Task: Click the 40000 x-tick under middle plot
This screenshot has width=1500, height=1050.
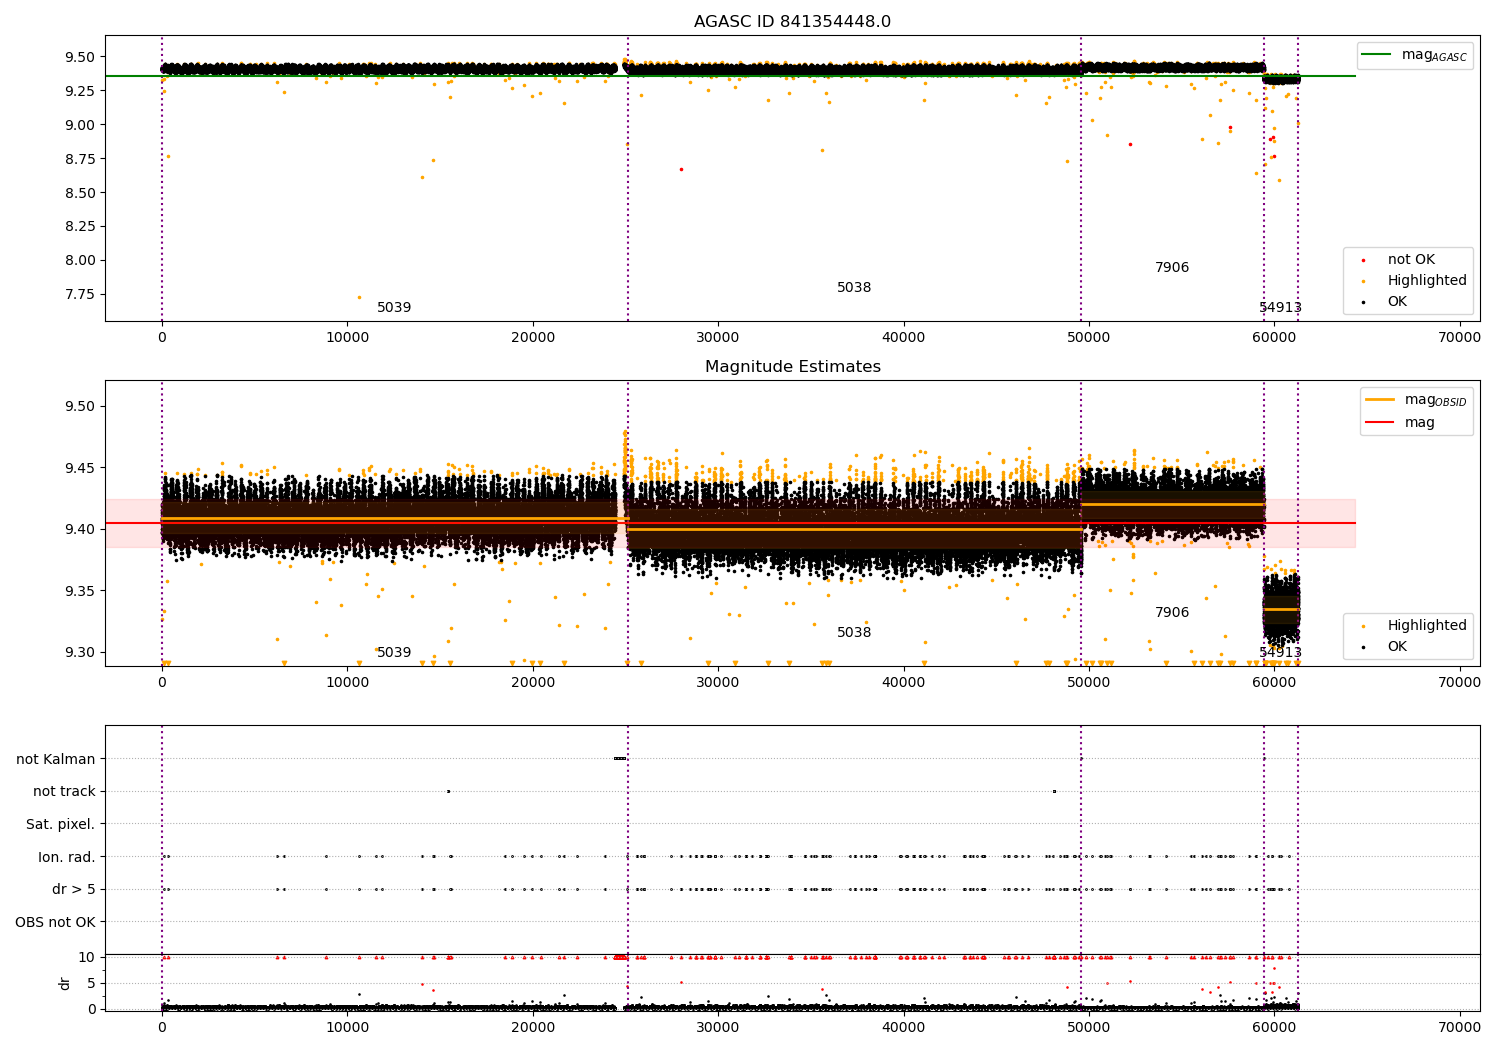Action: coord(903,683)
